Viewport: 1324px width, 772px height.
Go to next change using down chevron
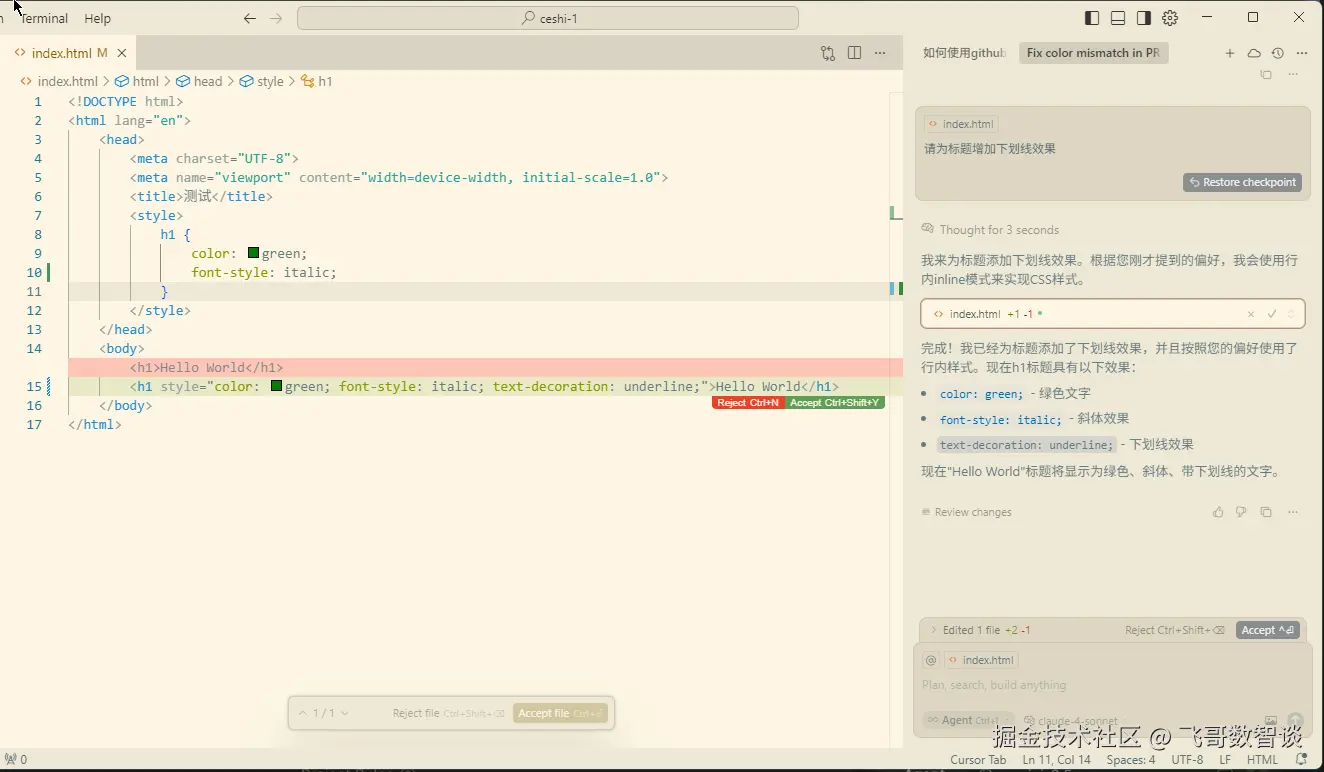tap(345, 713)
